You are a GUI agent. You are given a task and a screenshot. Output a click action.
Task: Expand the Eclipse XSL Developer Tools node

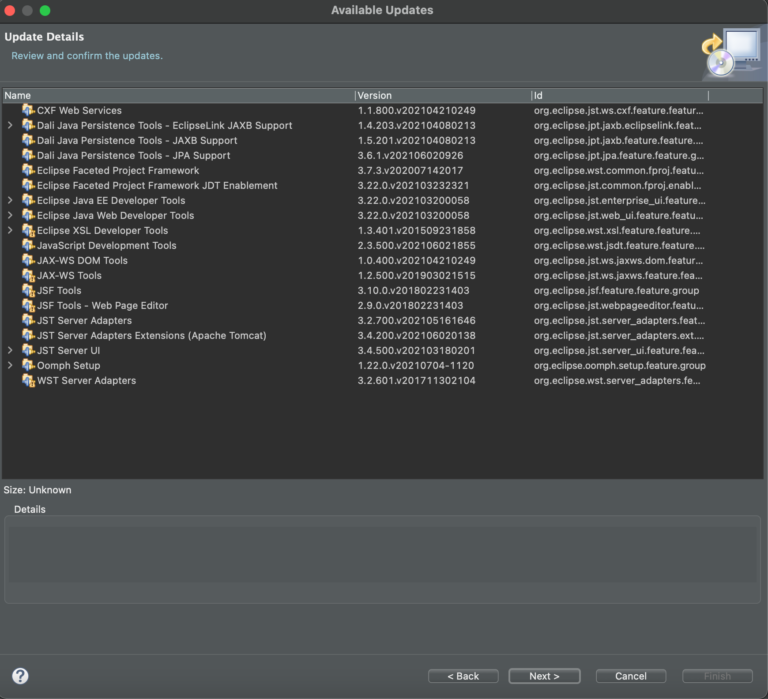(x=10, y=231)
